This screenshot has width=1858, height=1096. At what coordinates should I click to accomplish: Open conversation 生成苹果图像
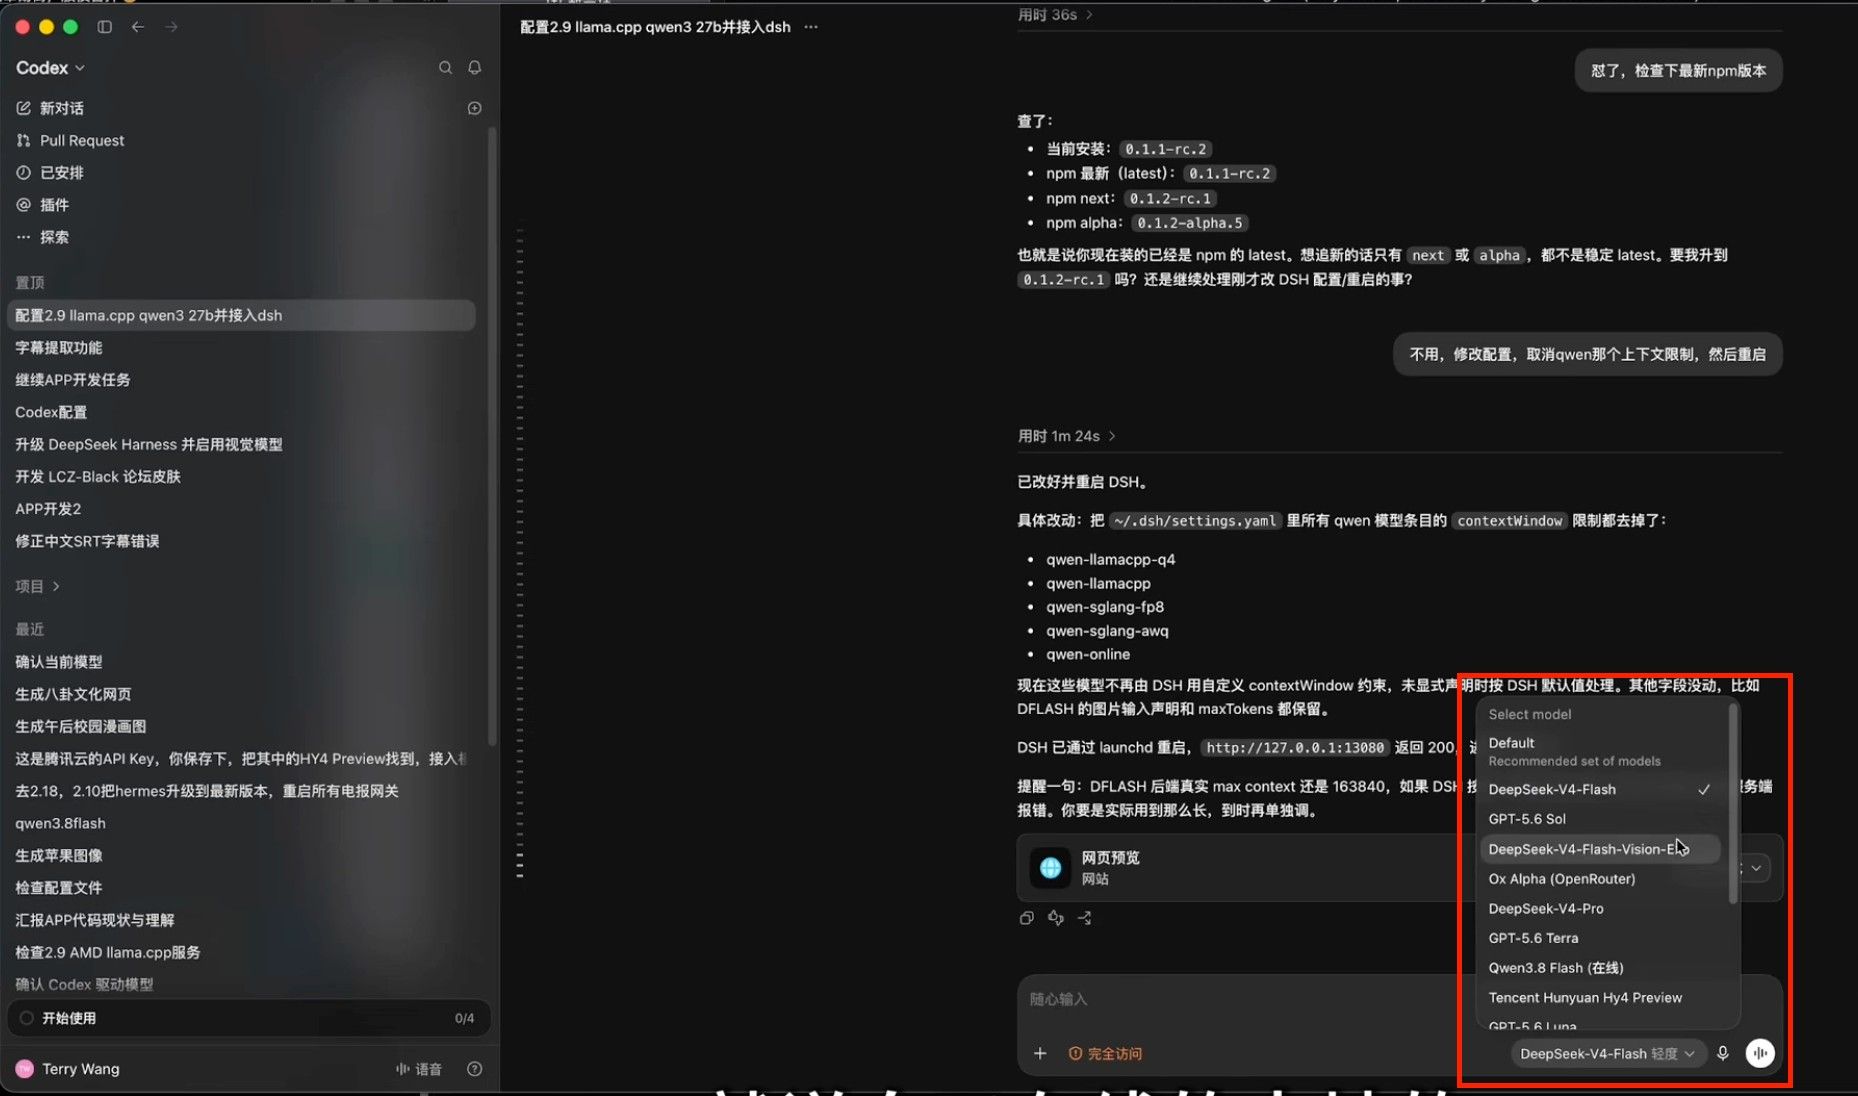click(240, 855)
